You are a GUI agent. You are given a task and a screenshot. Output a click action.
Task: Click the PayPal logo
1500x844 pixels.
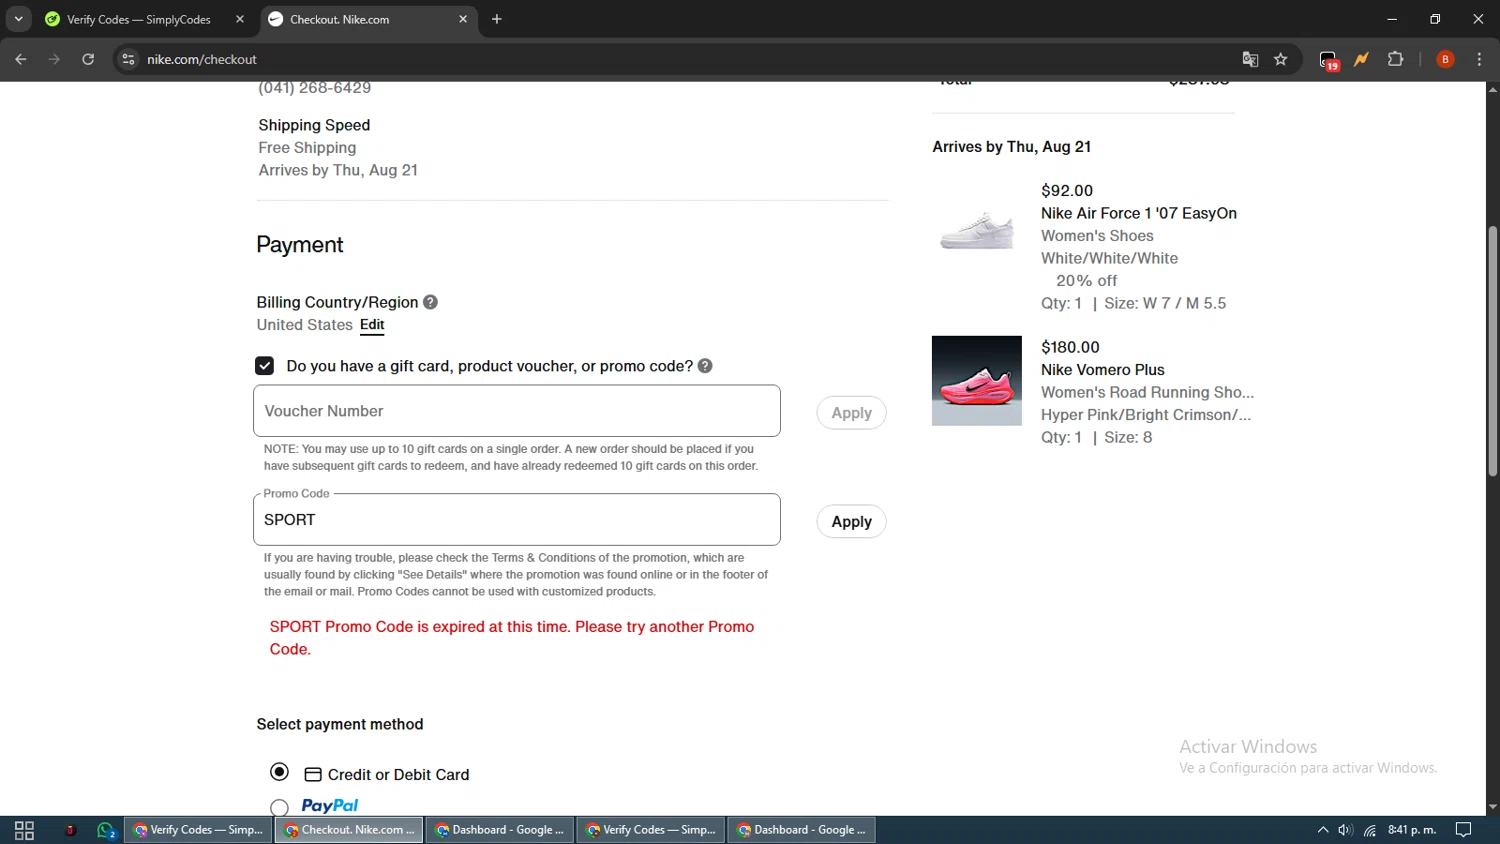(330, 806)
